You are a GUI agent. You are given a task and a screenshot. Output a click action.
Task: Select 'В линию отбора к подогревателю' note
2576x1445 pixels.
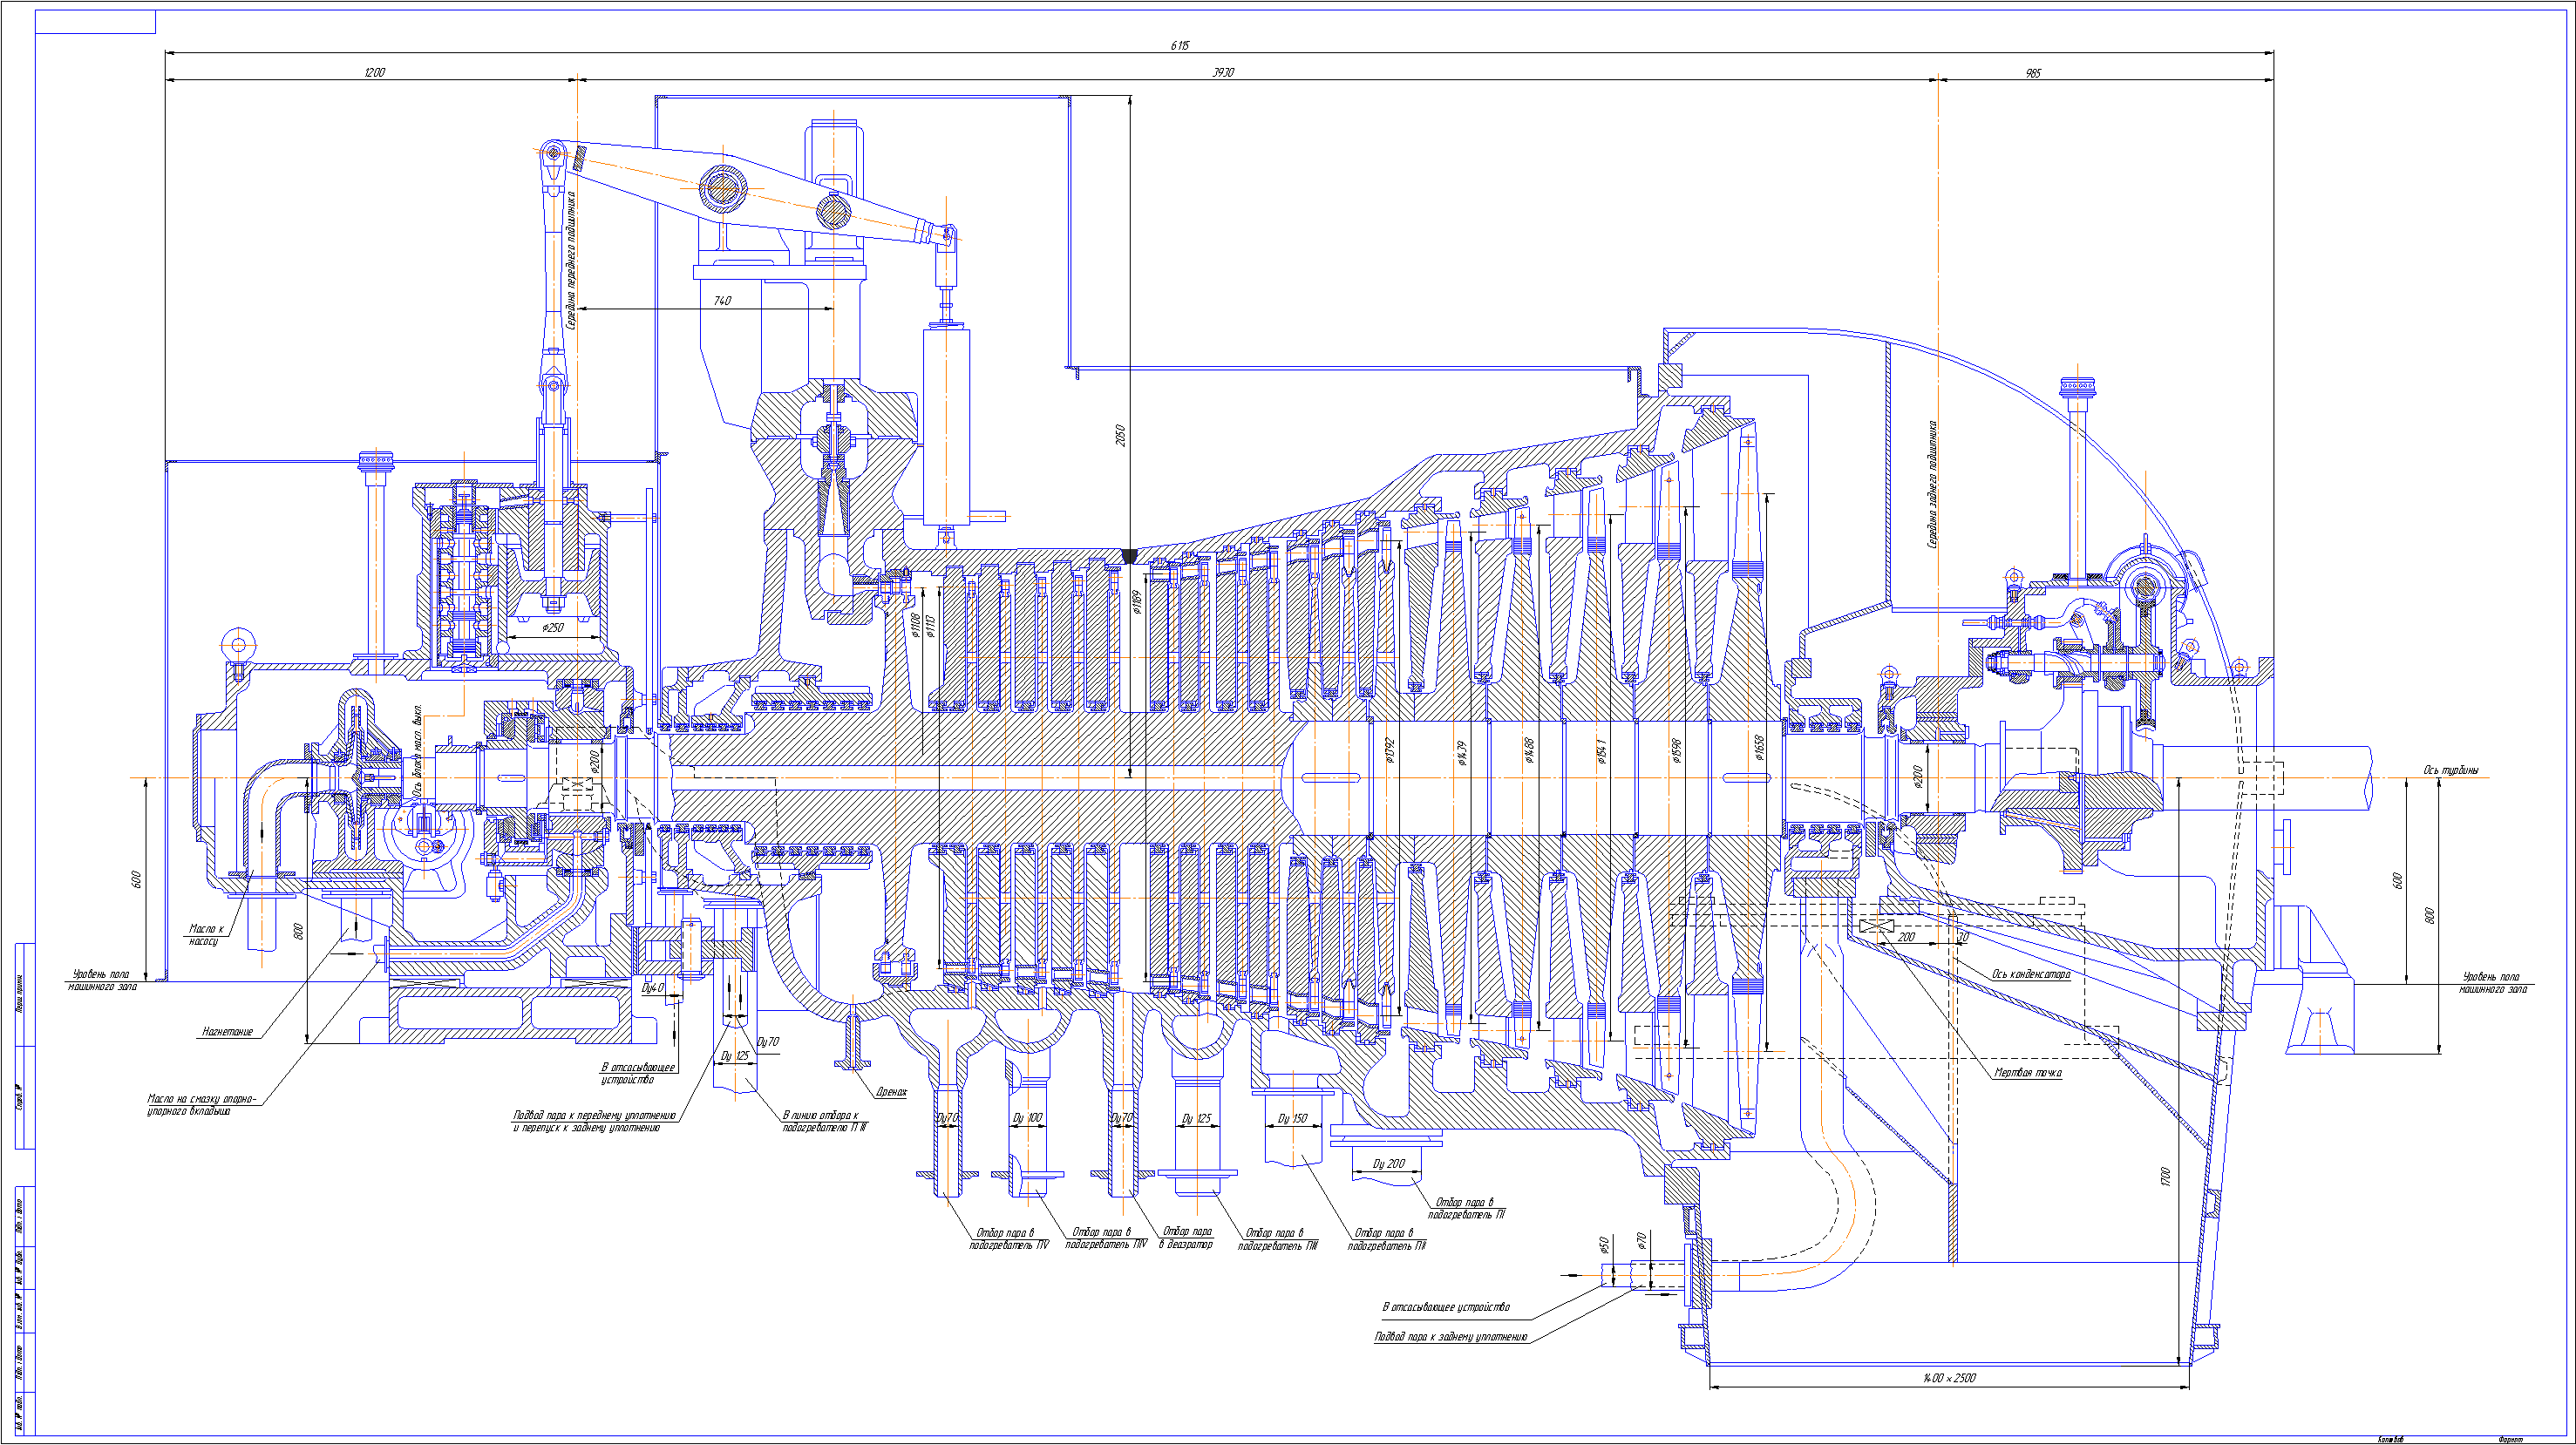tap(825, 1121)
